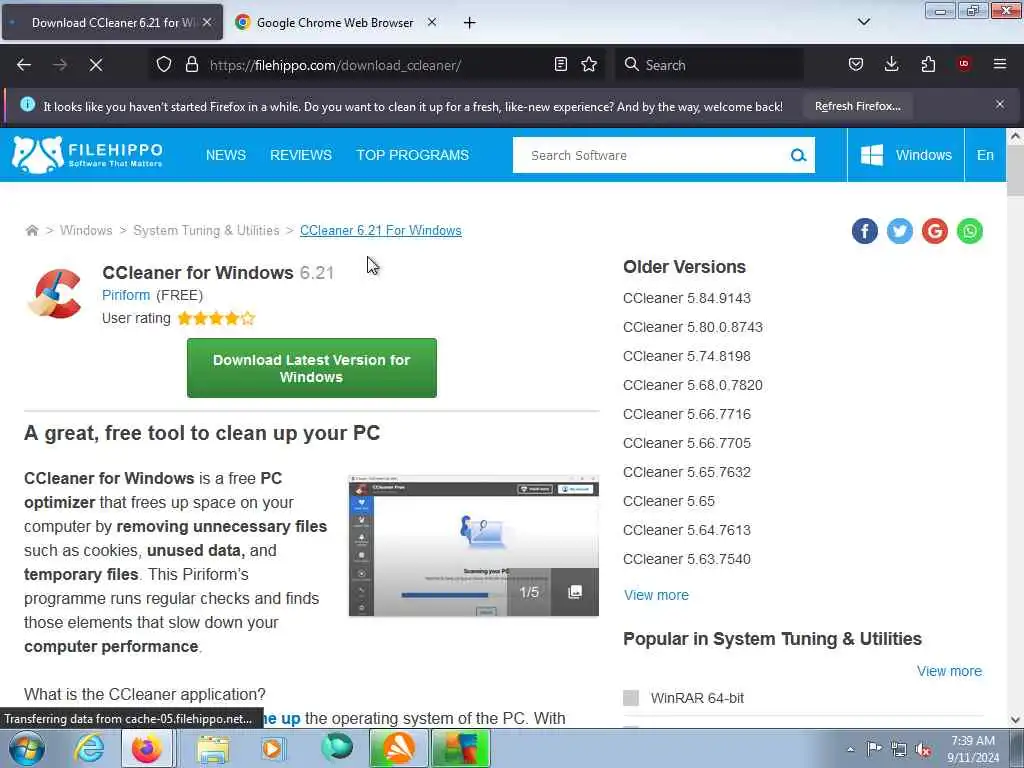The image size is (1024, 768).
Task: Open En language selector
Action: point(985,155)
